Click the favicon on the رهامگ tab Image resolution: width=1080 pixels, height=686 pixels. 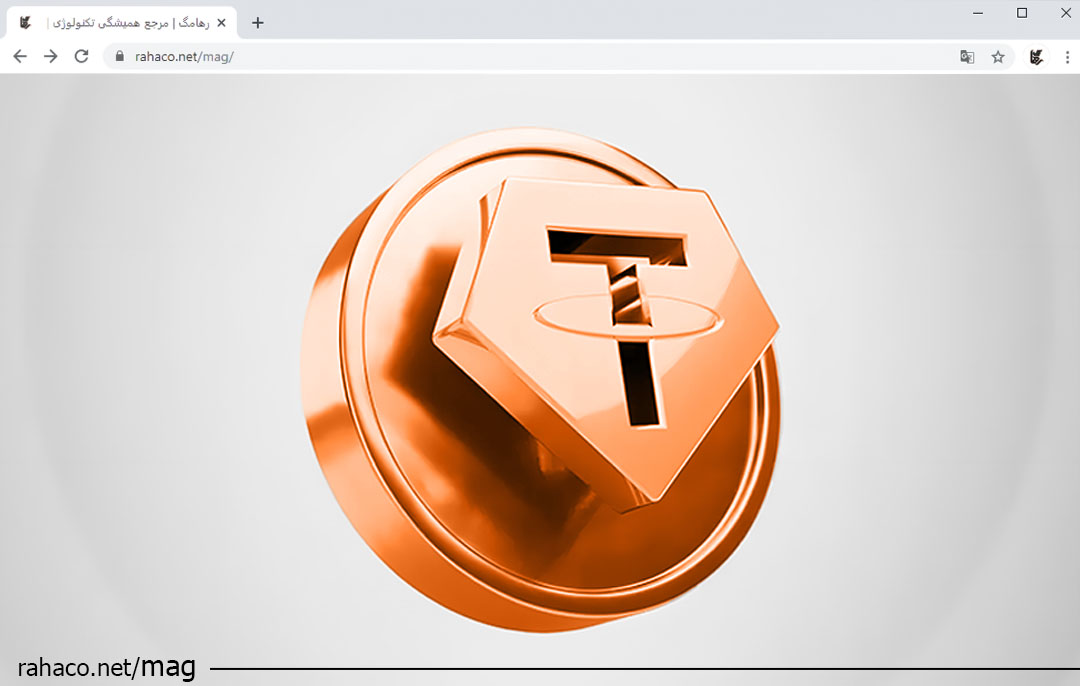[26, 22]
